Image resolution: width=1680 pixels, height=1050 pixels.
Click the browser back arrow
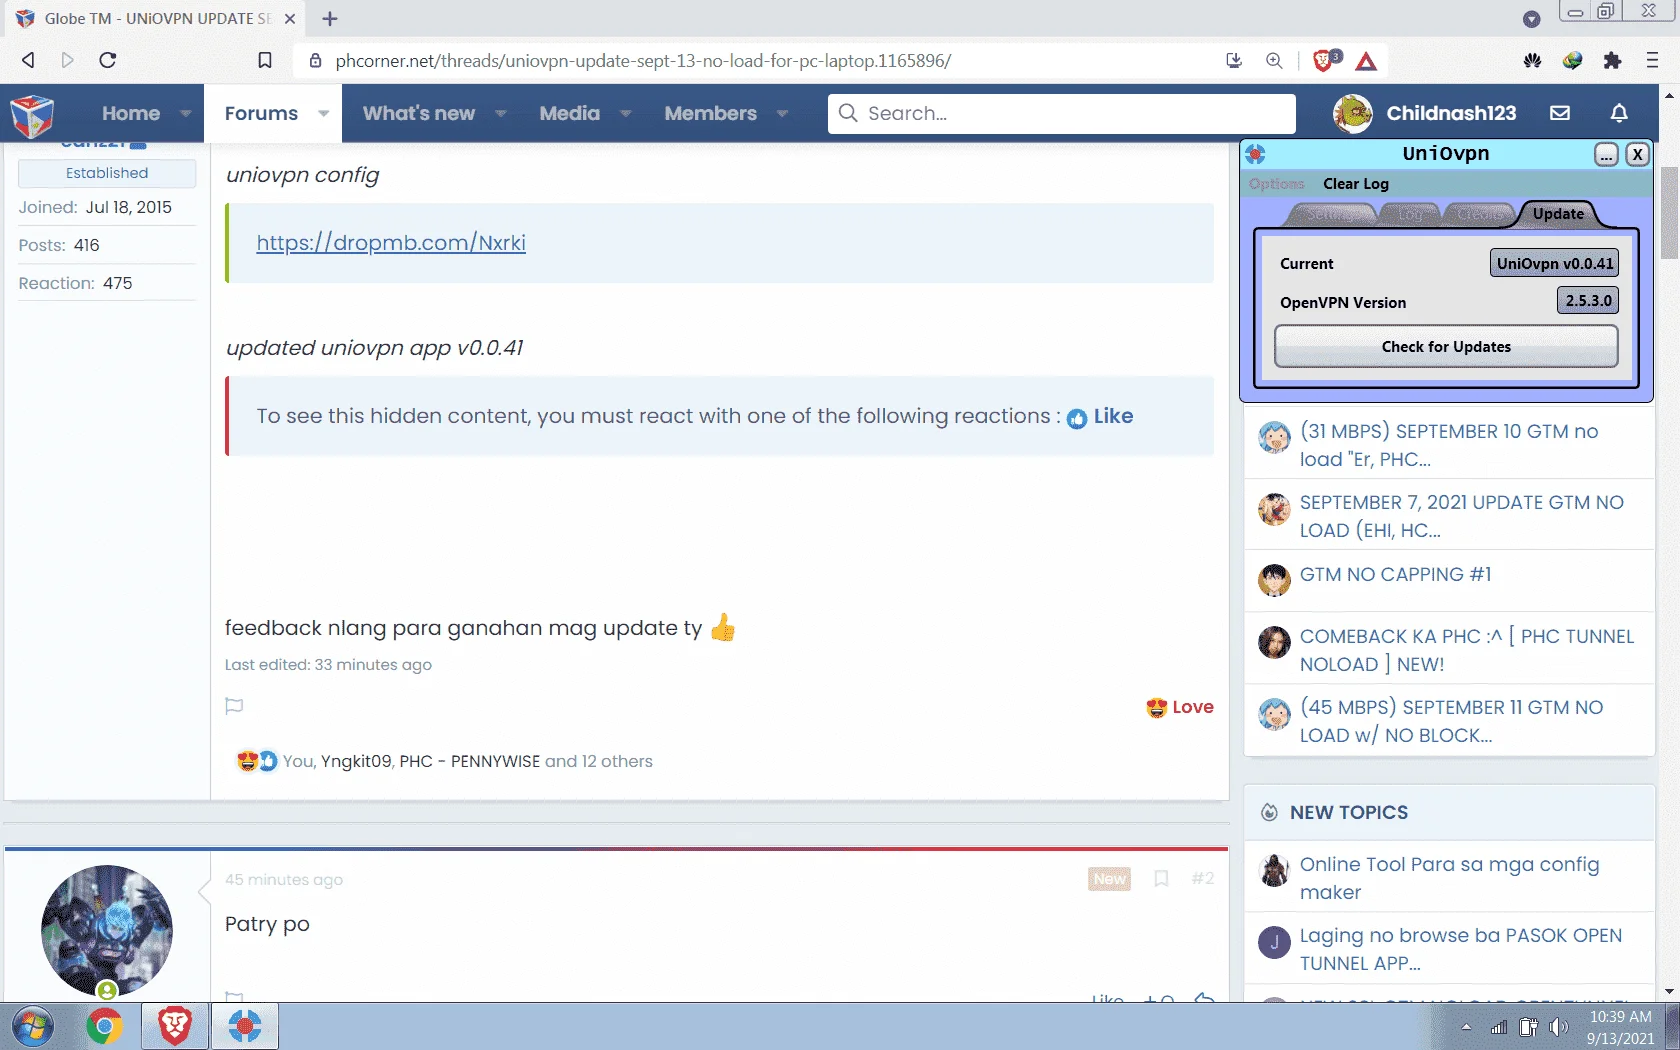[x=28, y=60]
